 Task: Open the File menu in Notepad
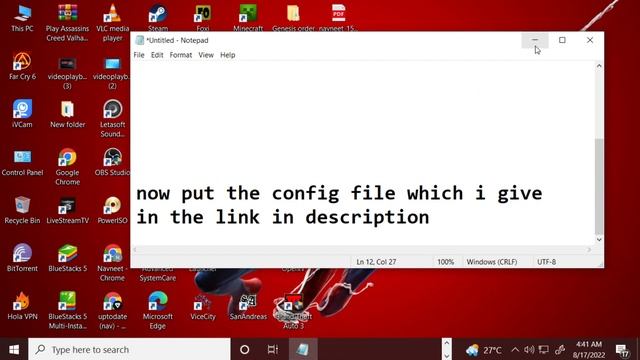tap(139, 55)
